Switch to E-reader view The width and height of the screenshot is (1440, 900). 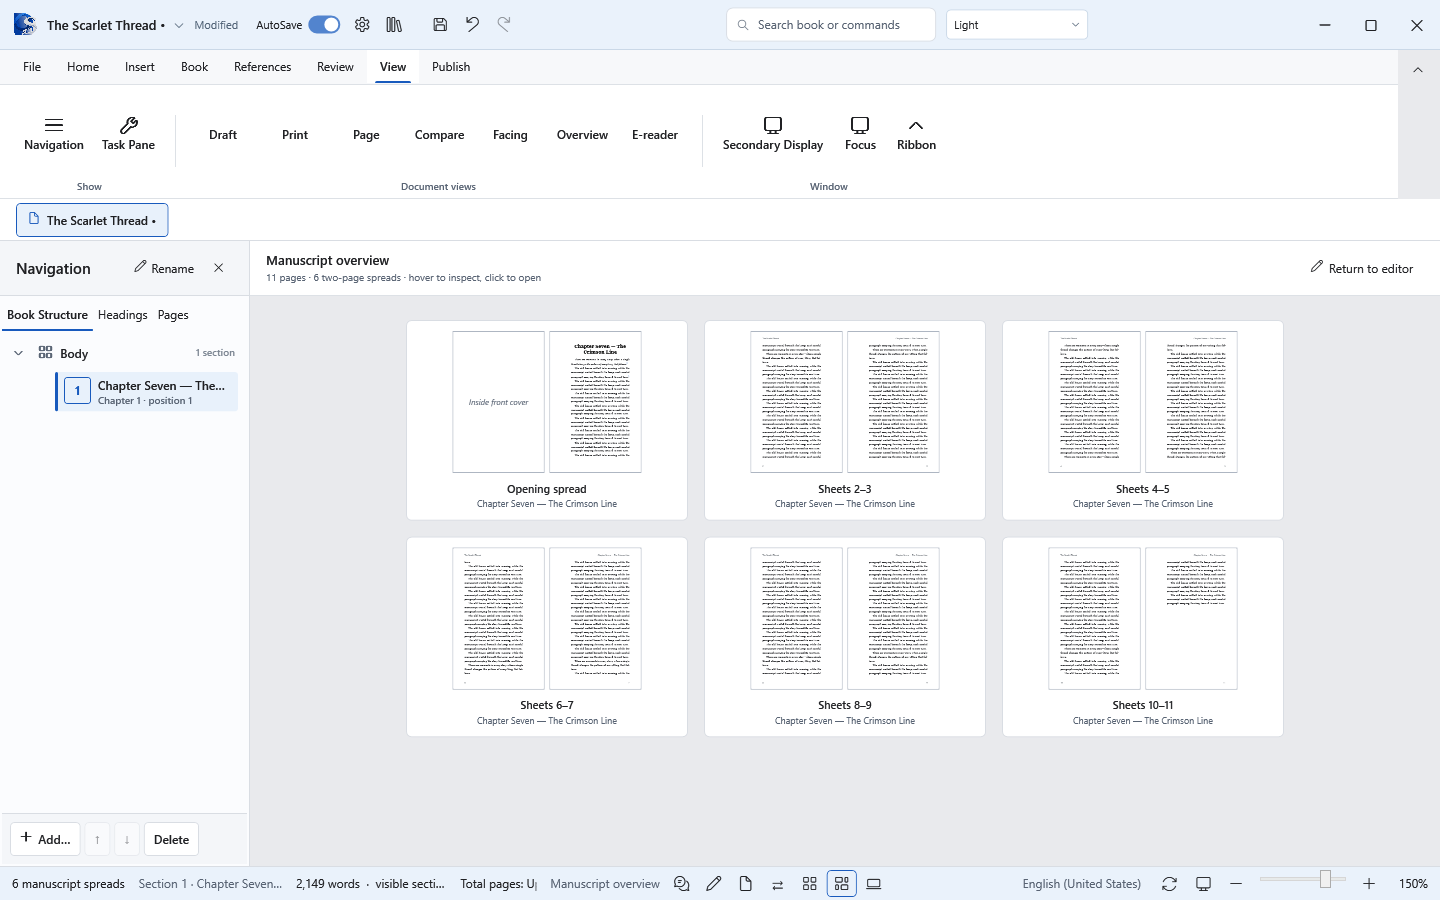pyautogui.click(x=655, y=135)
